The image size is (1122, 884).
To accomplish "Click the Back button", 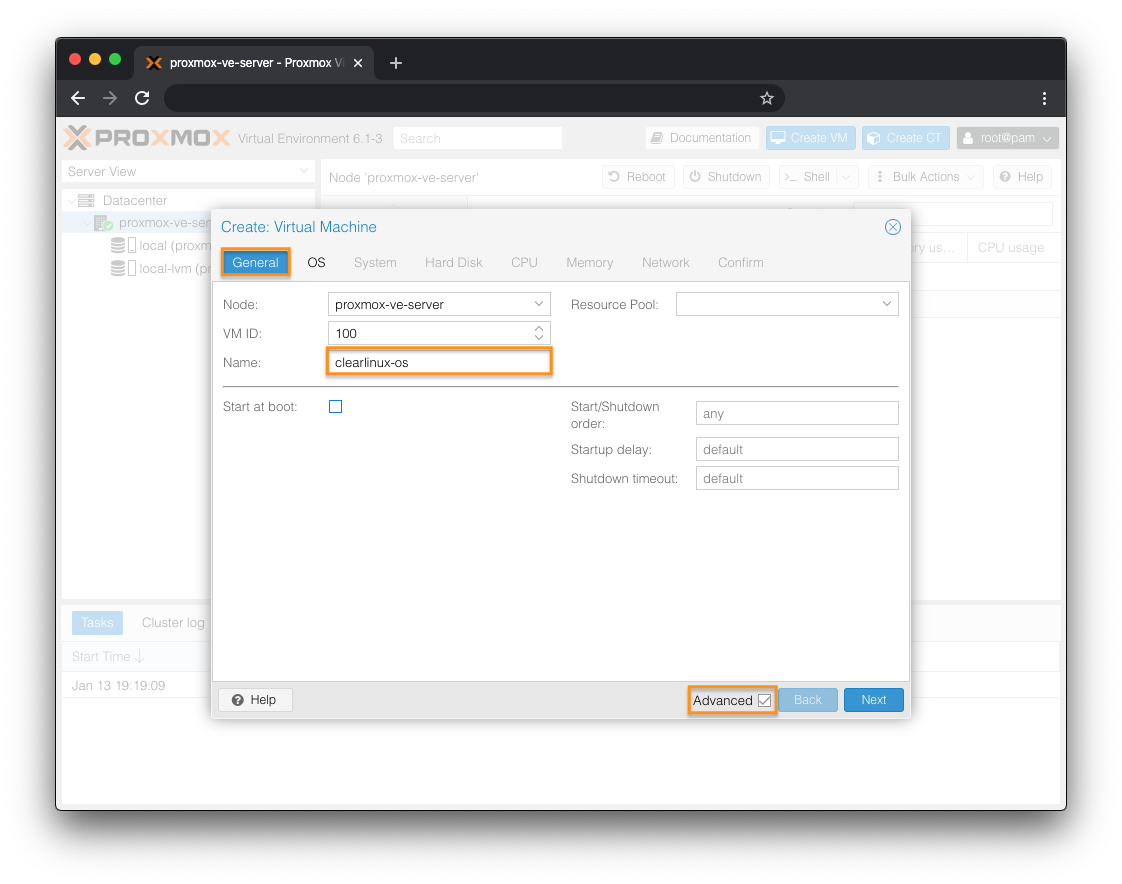I will click(808, 700).
